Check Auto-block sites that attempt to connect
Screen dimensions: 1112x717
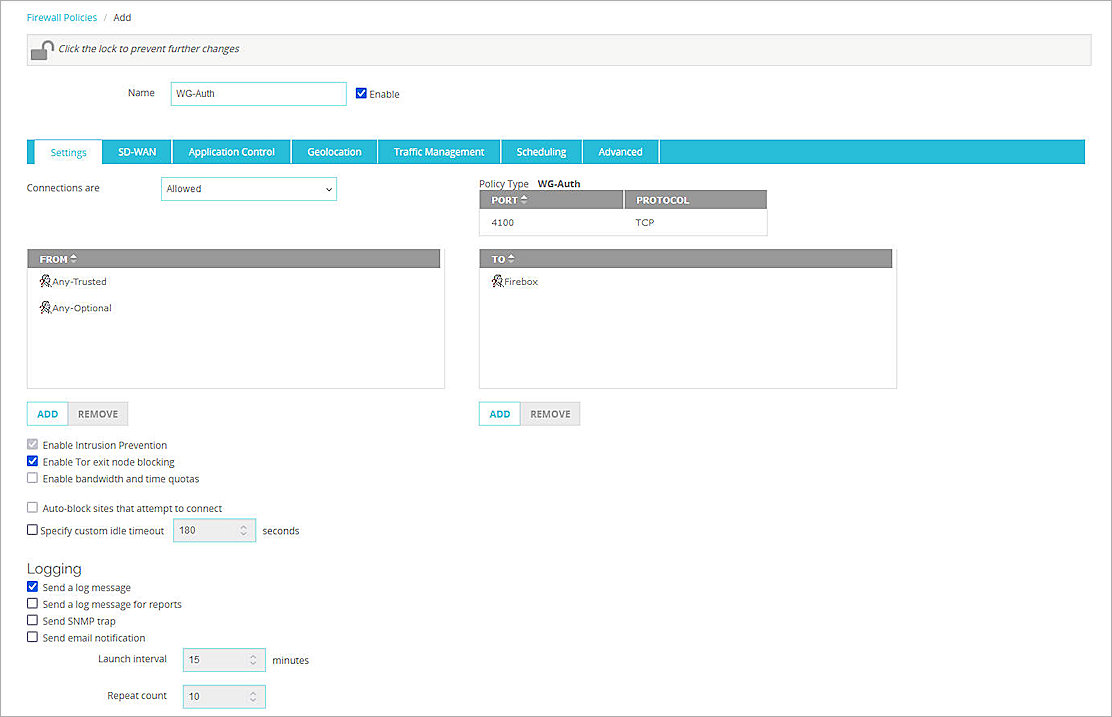32,508
